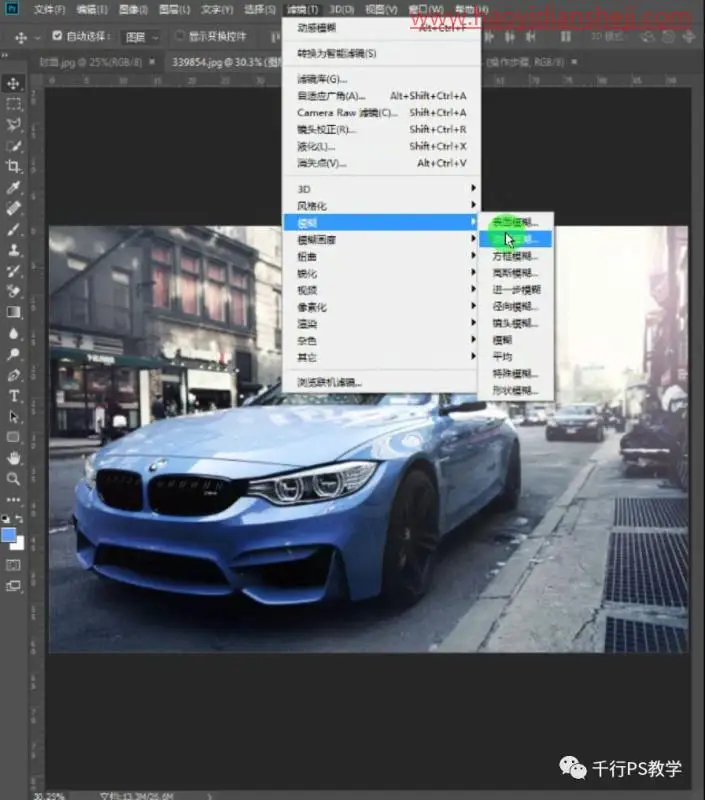
Task: Select the Dodge tool
Action: 14,354
